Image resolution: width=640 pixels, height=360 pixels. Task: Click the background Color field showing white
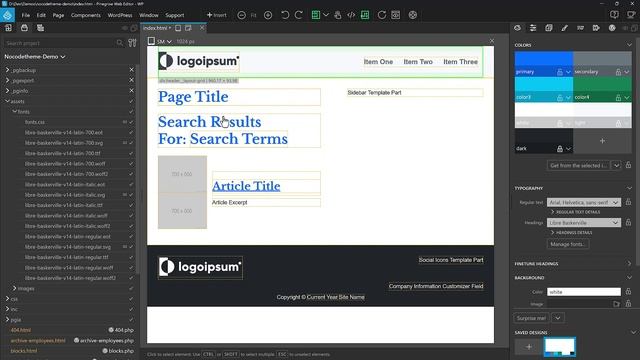click(584, 292)
